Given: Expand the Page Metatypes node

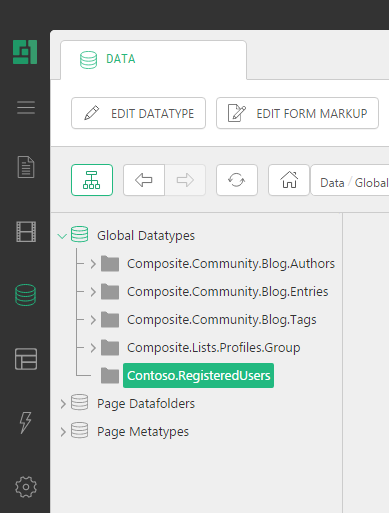Looking at the screenshot, I should 63,432.
